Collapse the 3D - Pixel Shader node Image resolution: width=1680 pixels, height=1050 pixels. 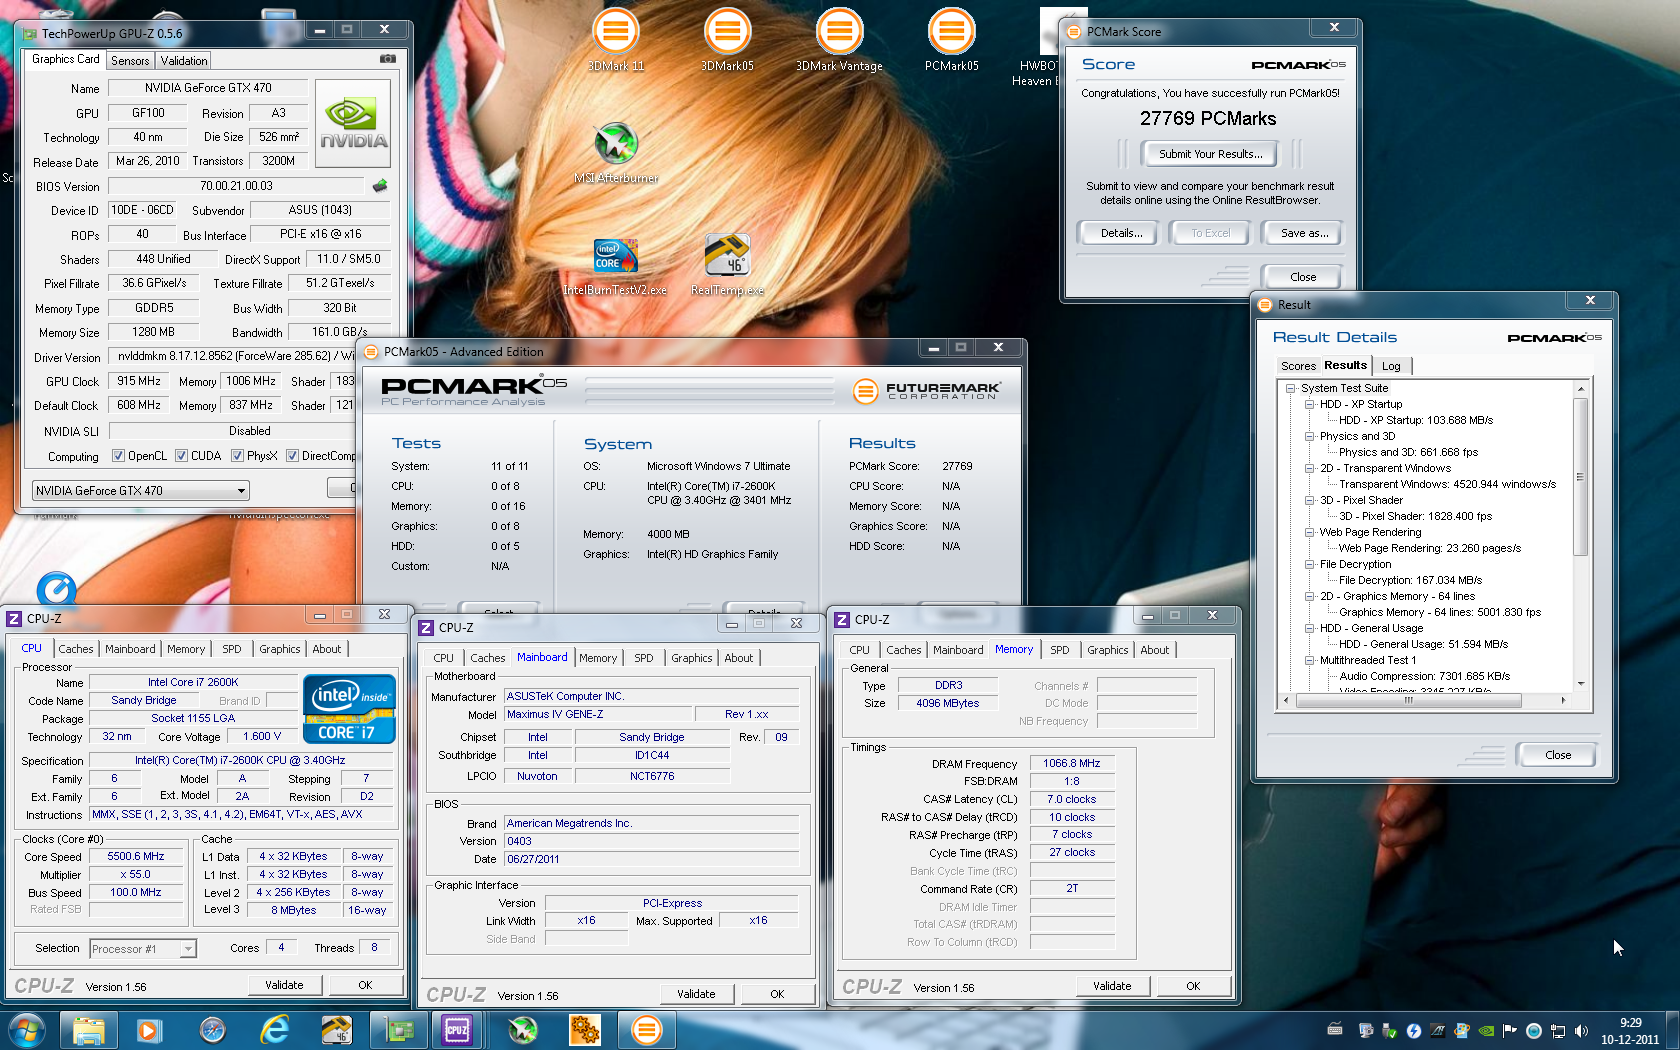(x=1309, y=500)
